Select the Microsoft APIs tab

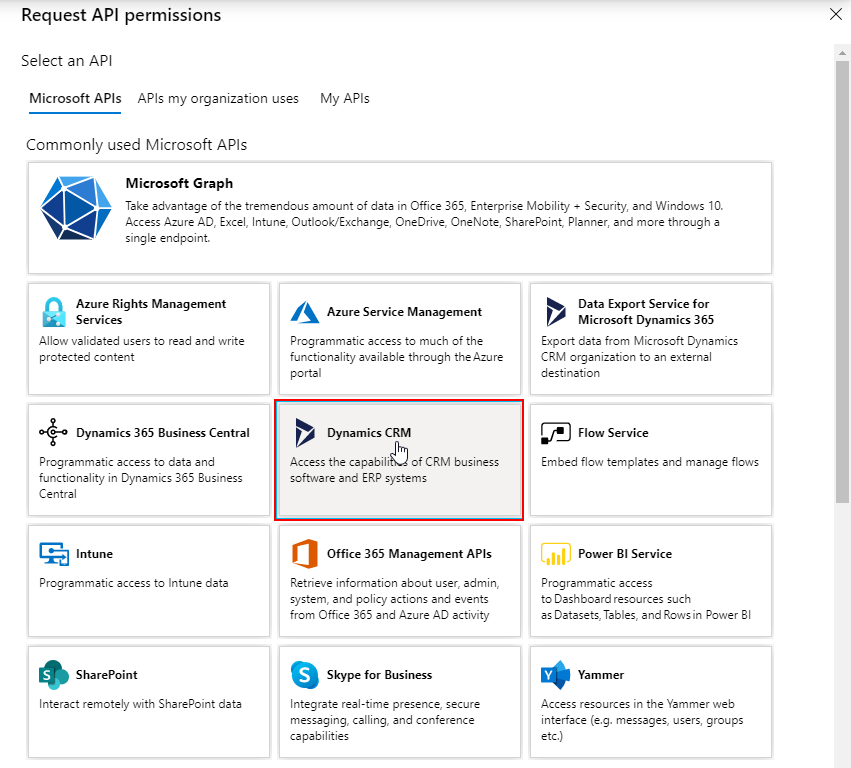[75, 98]
